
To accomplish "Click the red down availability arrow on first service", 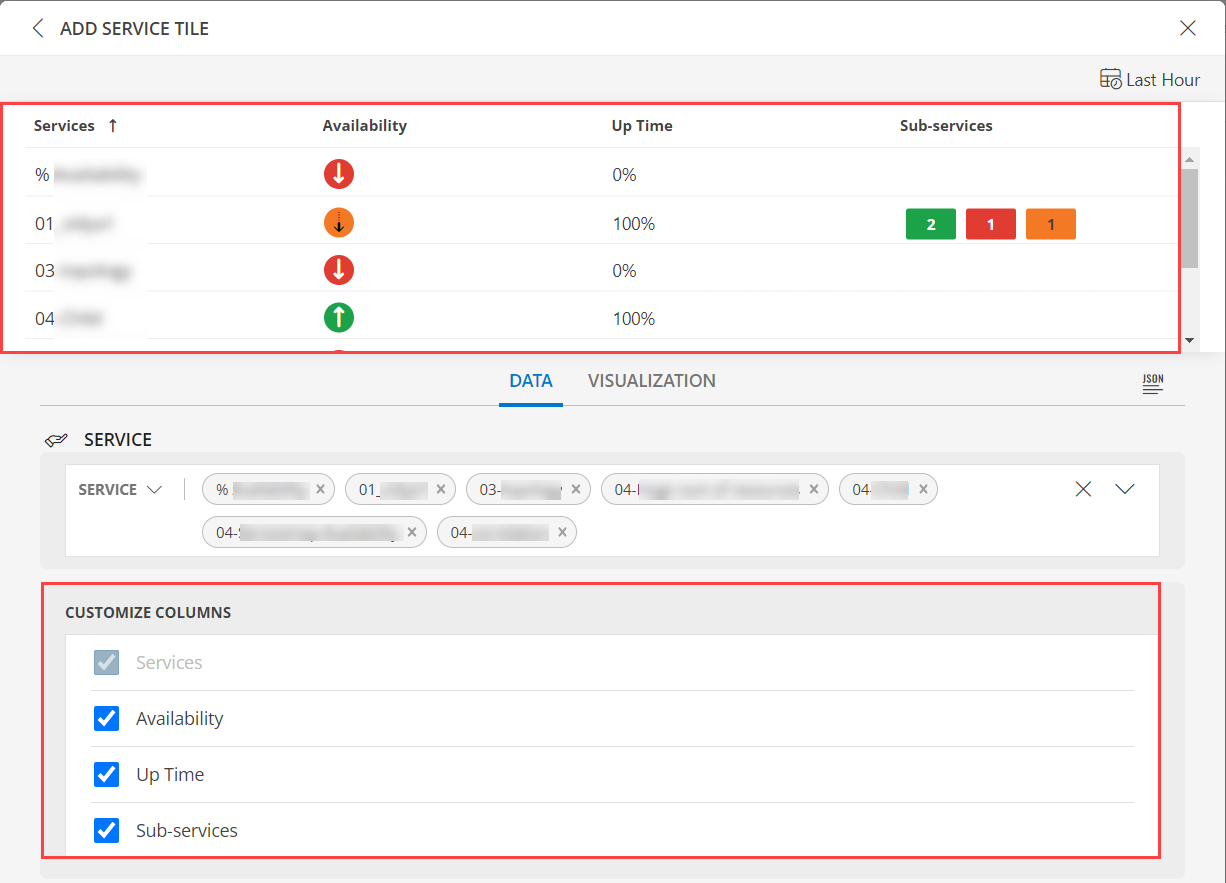I will pyautogui.click(x=338, y=174).
